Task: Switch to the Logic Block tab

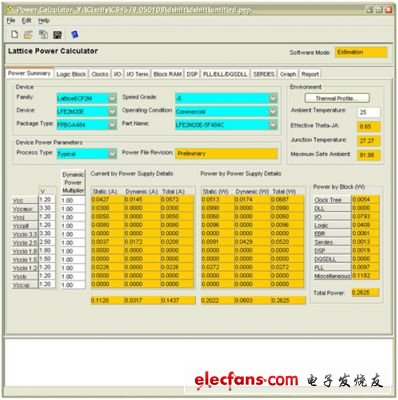Action: [x=71, y=74]
